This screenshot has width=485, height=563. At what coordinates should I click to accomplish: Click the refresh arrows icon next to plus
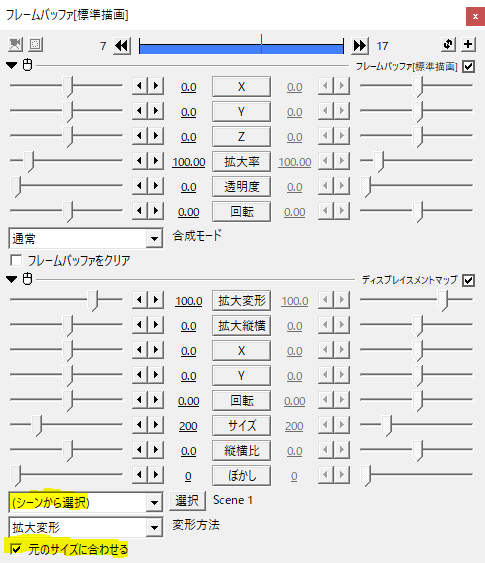click(x=448, y=45)
